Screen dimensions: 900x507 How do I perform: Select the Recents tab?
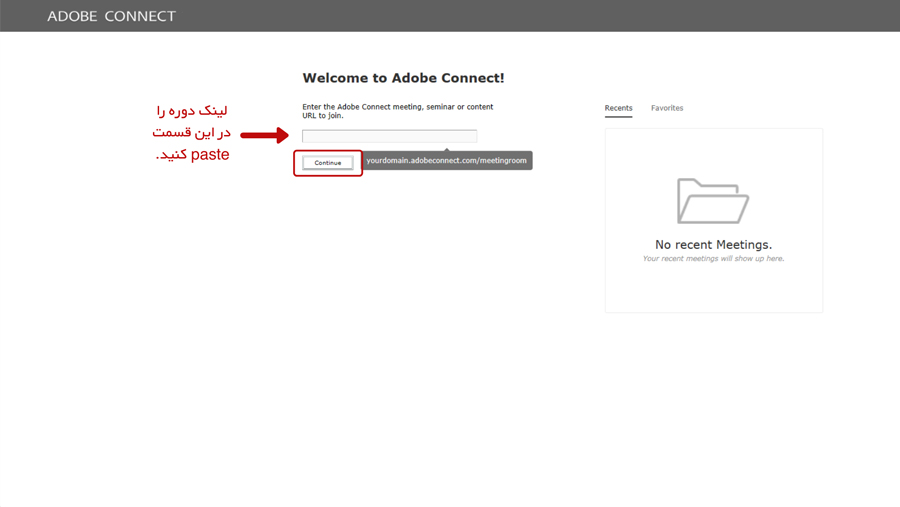coord(618,108)
